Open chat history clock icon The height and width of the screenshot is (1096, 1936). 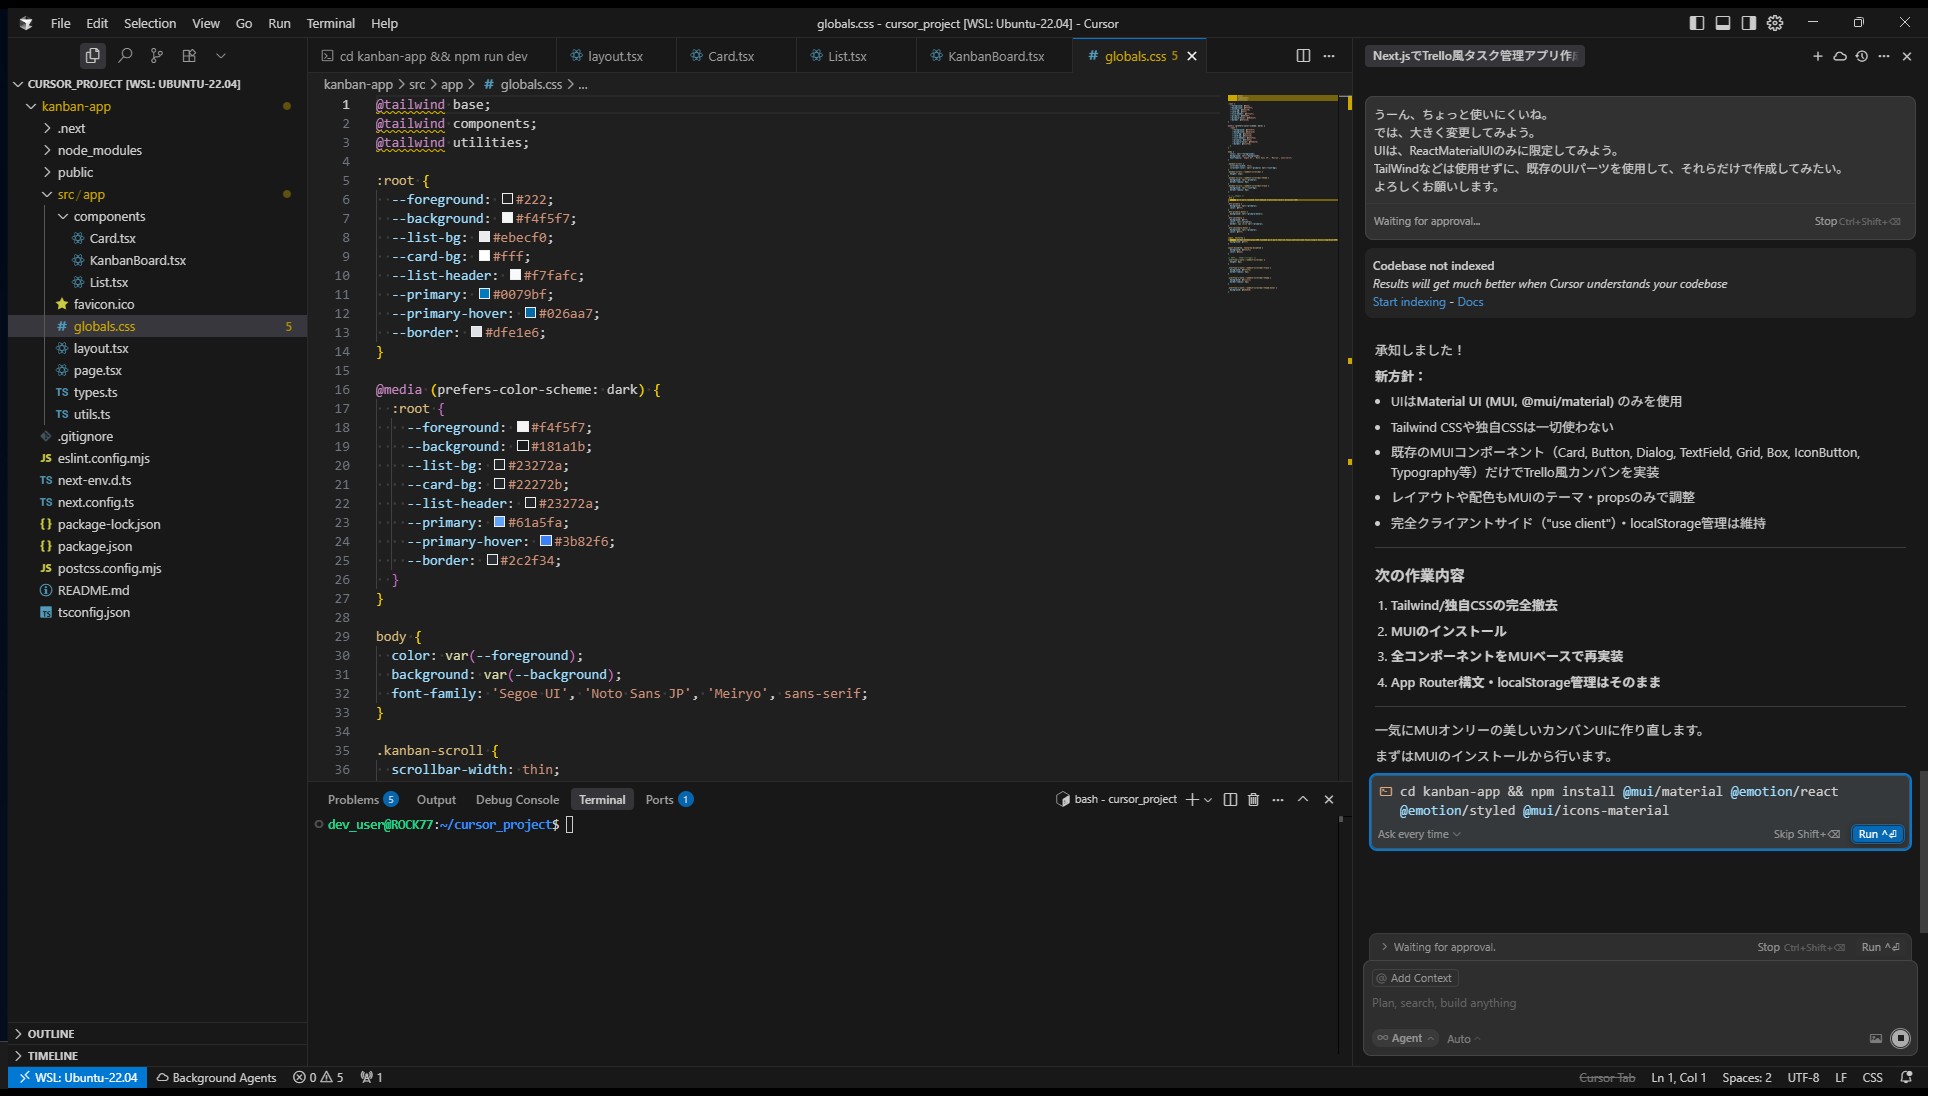click(x=1861, y=56)
